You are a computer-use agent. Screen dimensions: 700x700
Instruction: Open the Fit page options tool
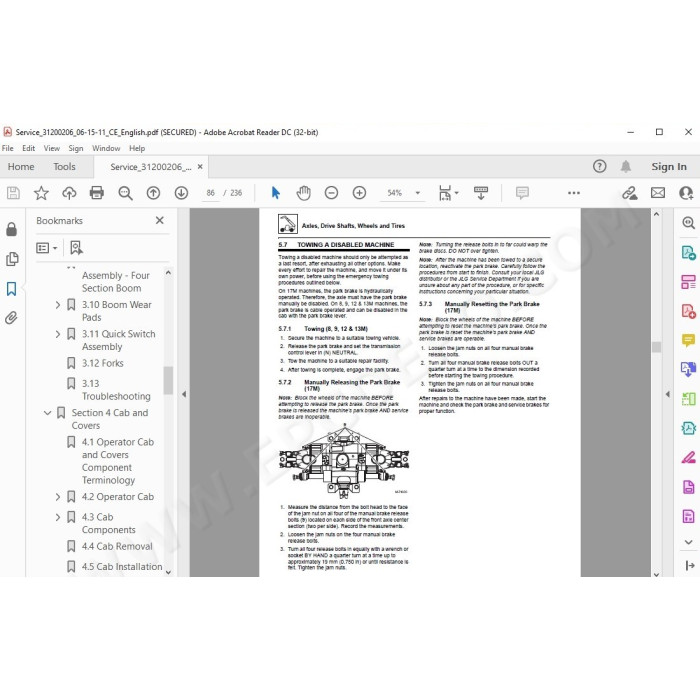pyautogui.click(x=445, y=193)
